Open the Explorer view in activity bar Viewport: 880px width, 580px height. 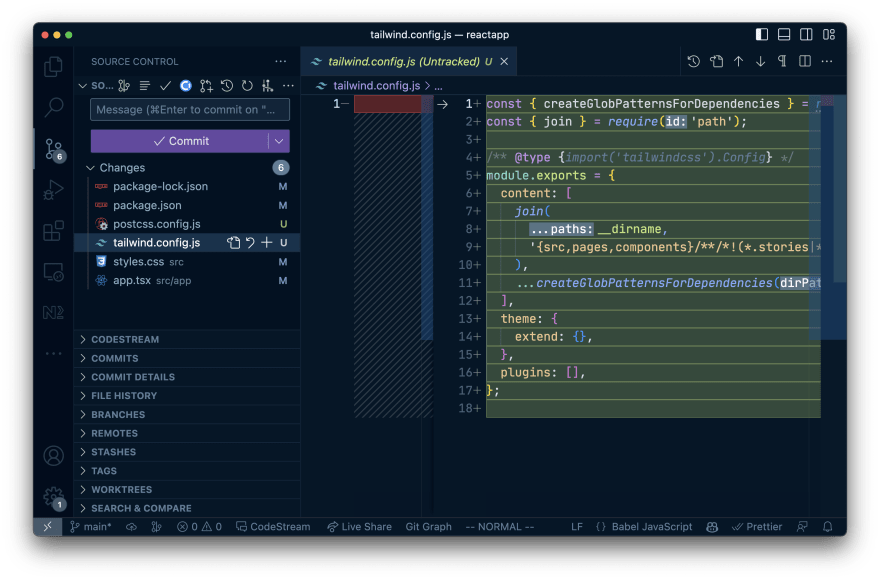point(54,67)
